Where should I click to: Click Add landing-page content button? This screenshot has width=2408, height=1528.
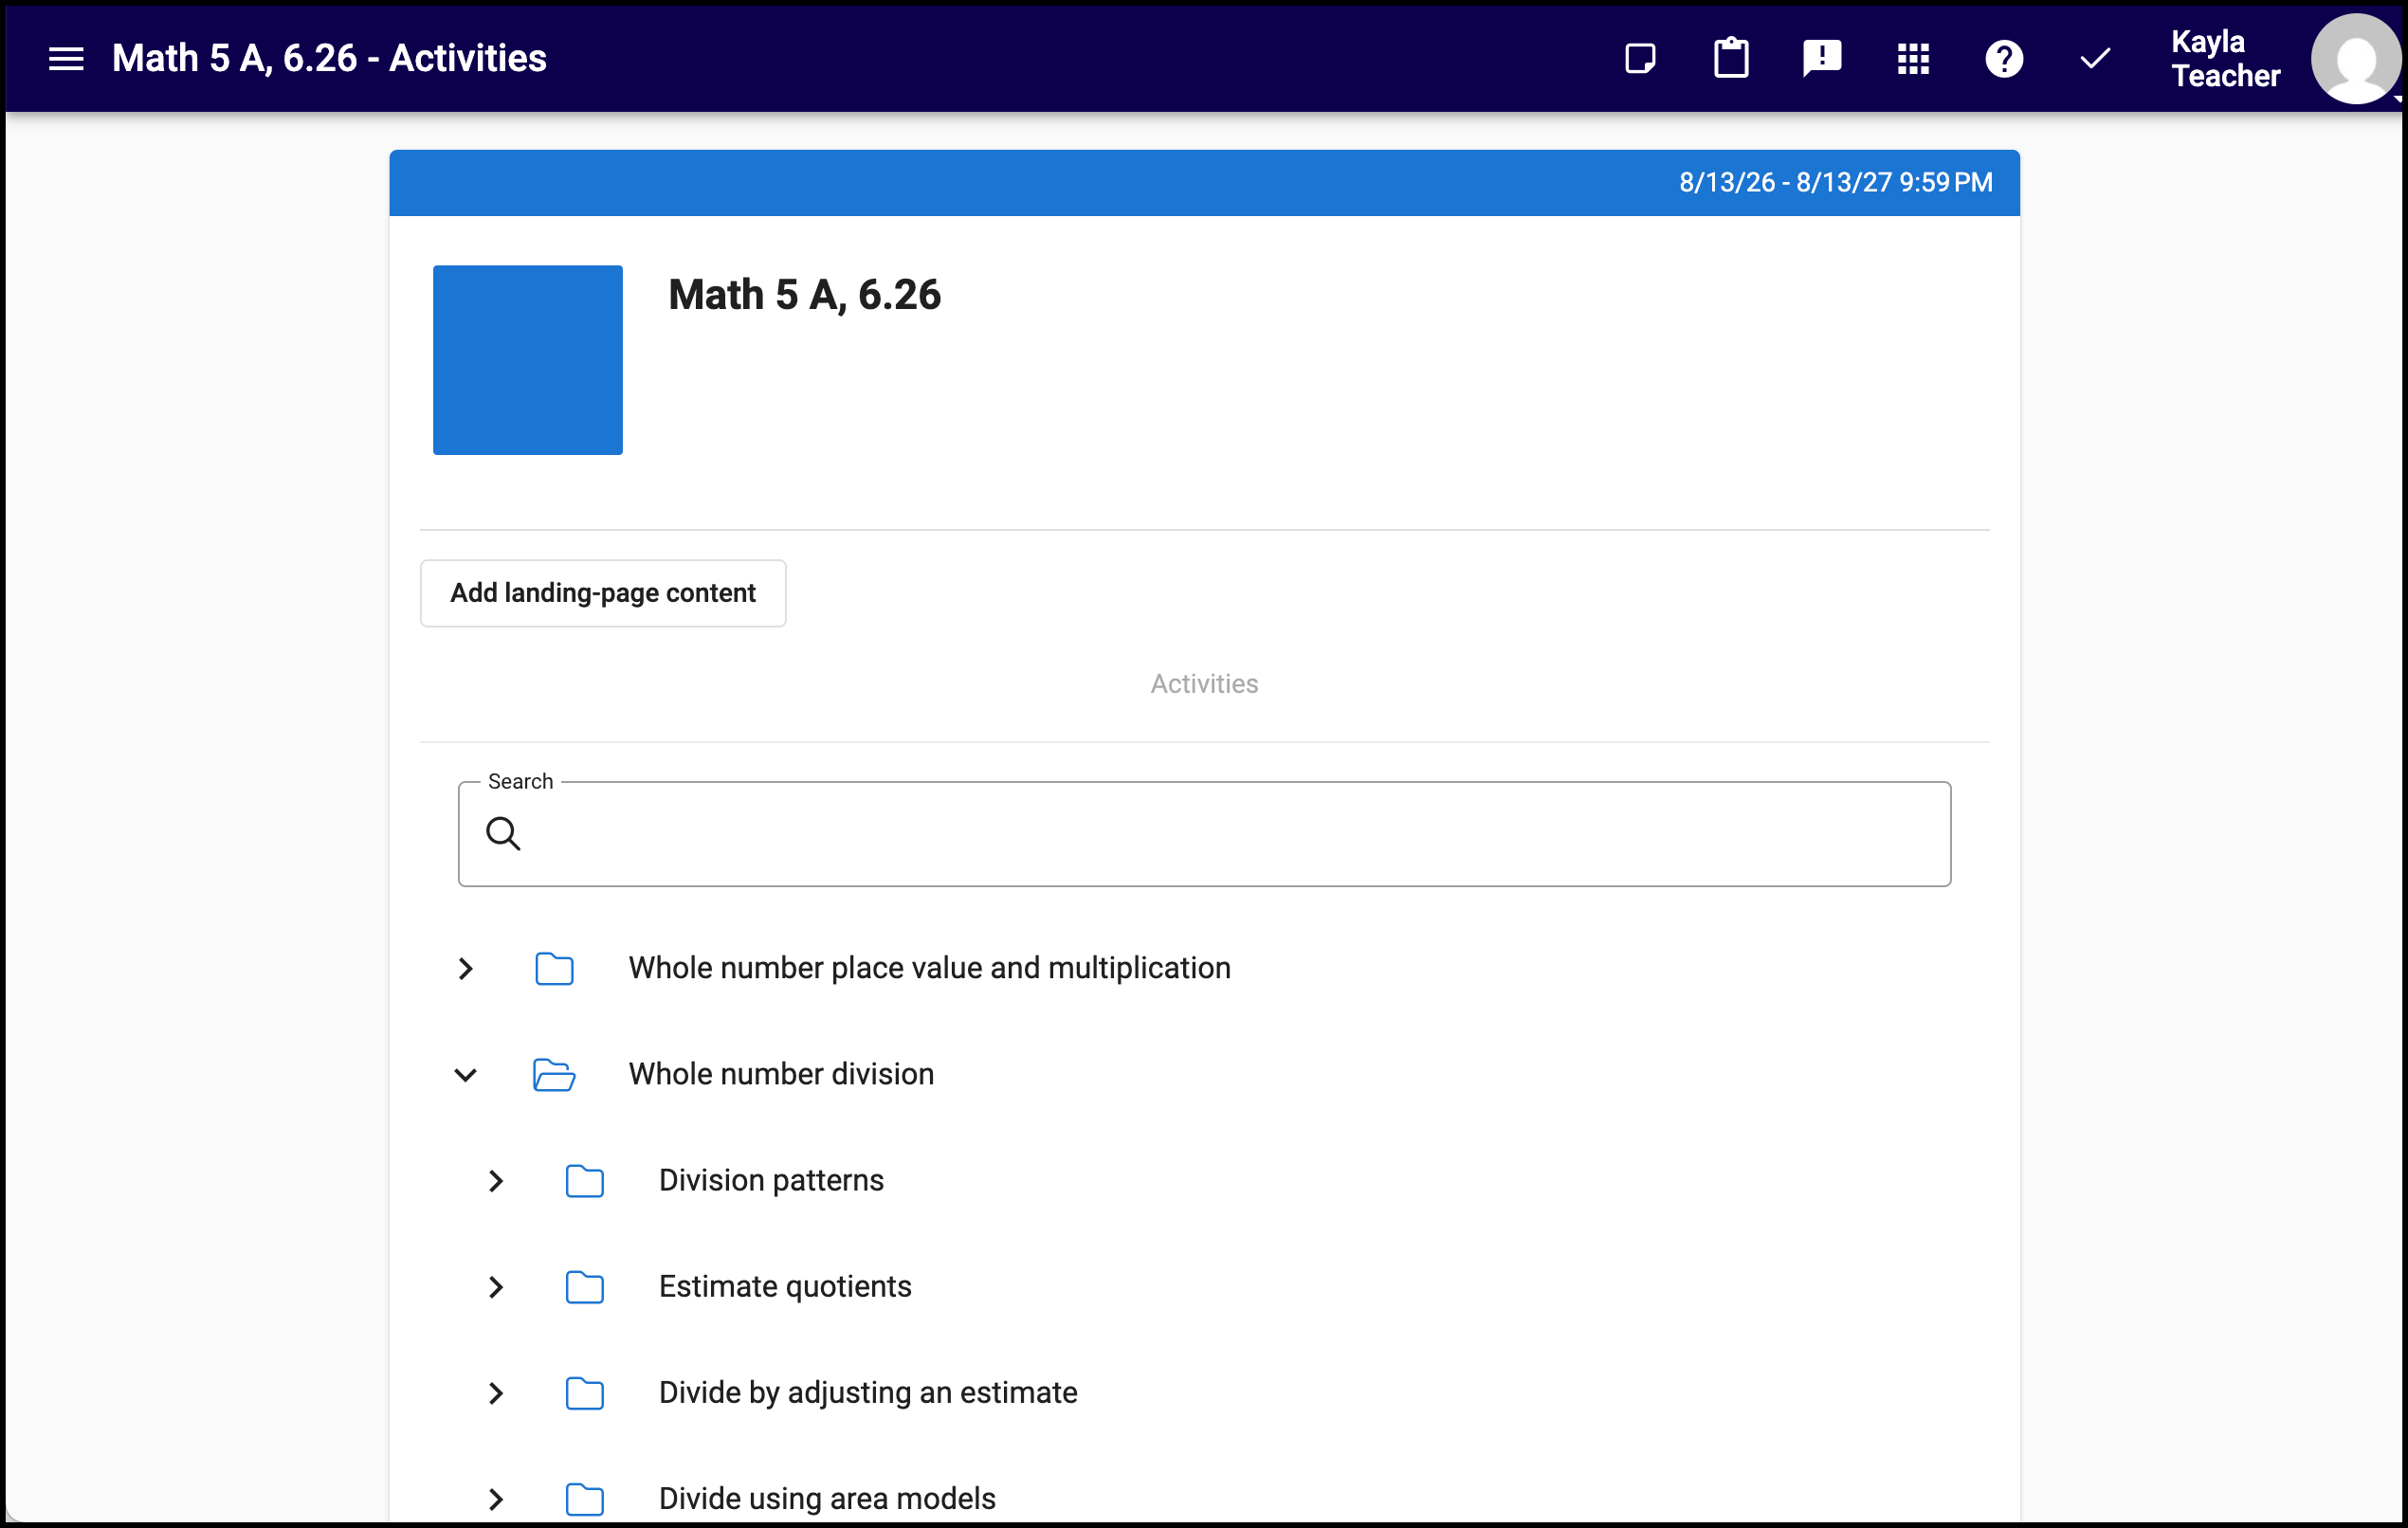603,593
